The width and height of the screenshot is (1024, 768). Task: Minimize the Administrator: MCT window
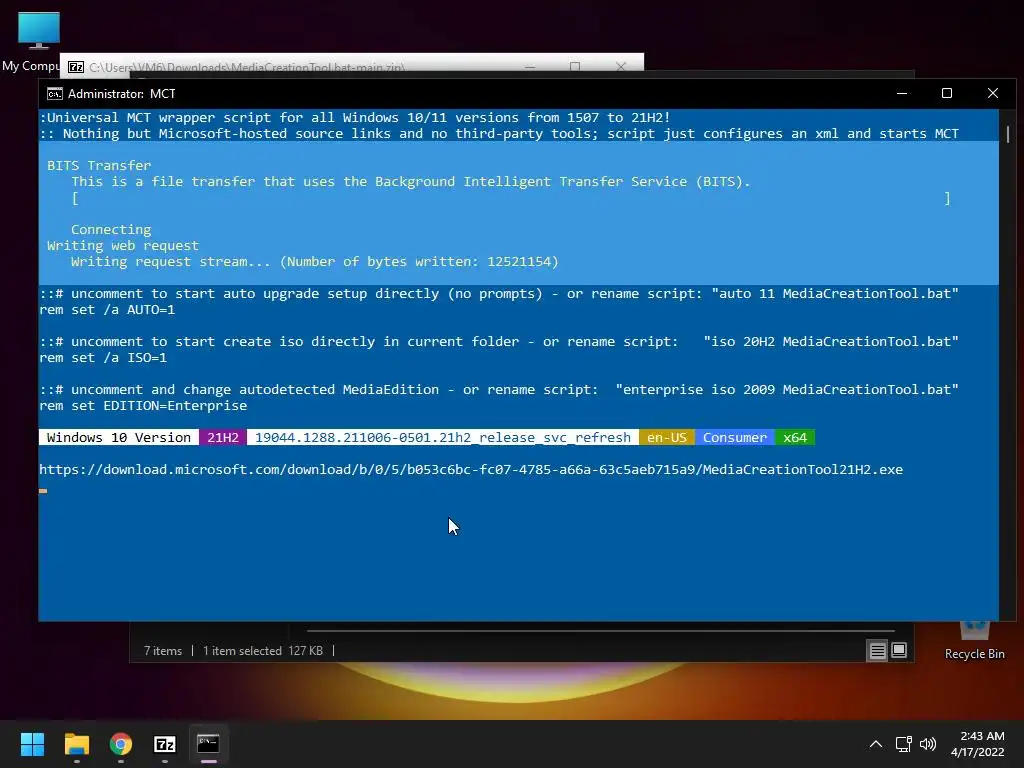click(902, 93)
